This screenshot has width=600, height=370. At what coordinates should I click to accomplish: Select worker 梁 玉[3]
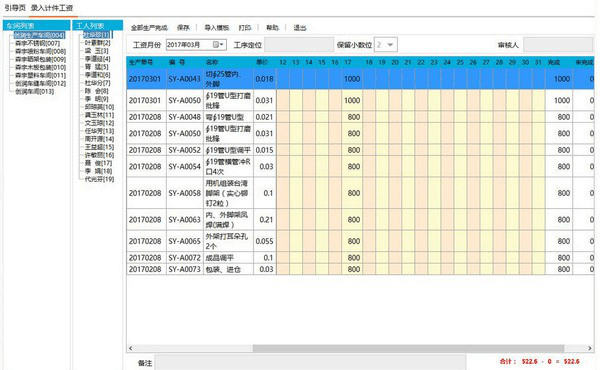[97, 51]
